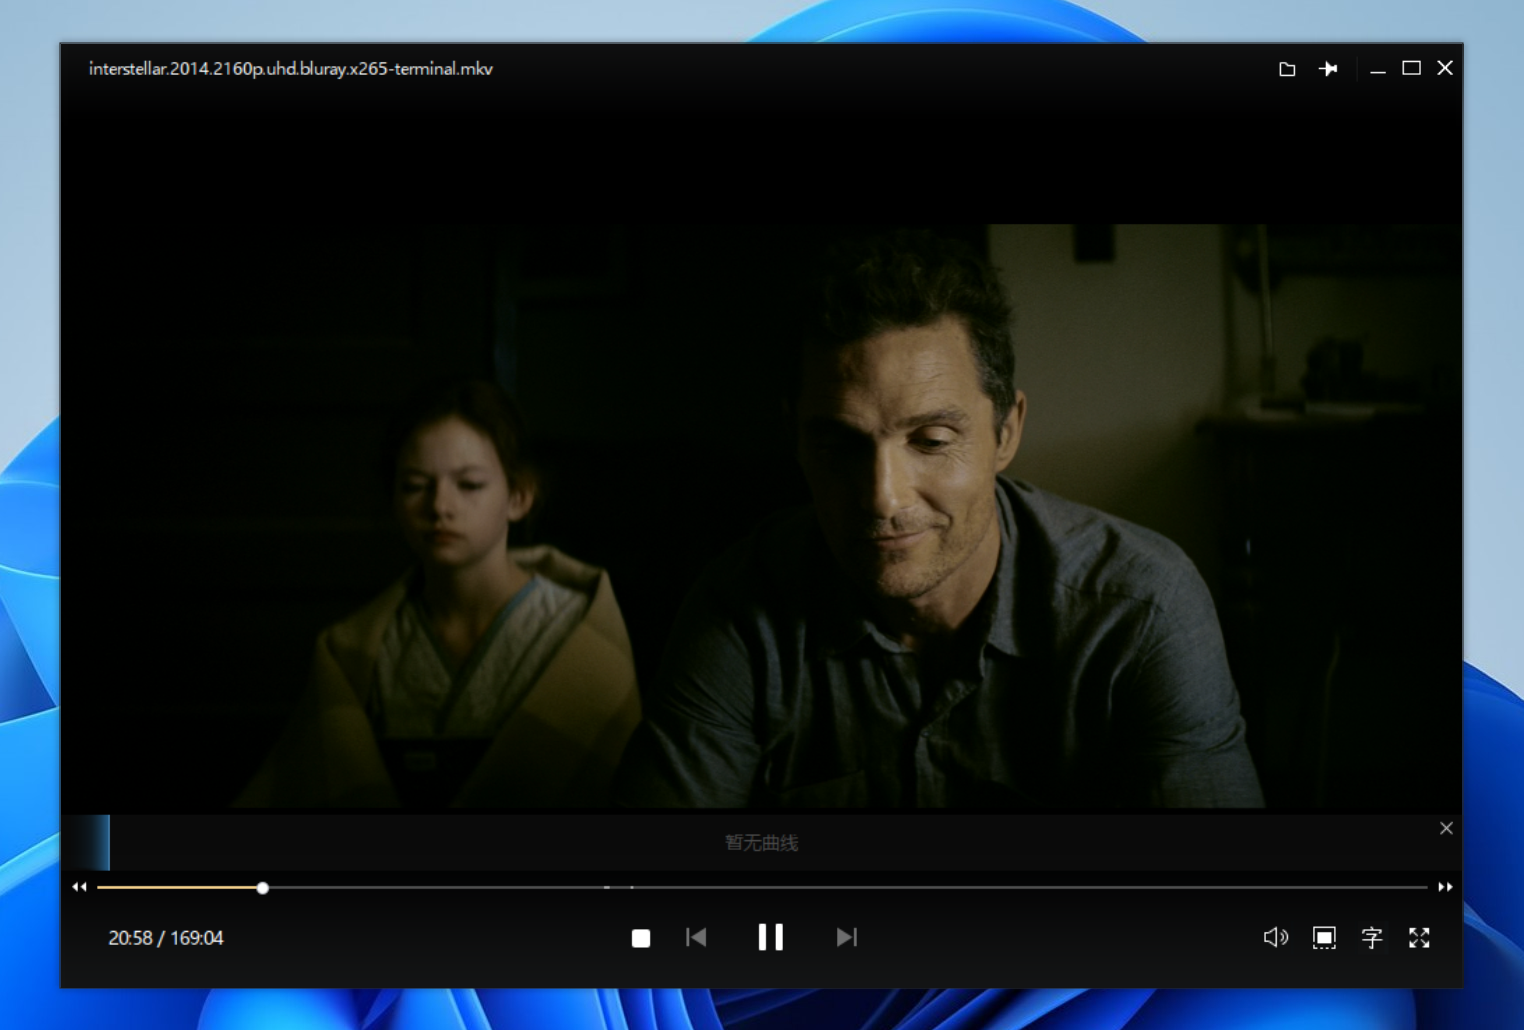Screen dimensions: 1524x1030
Task: Click the interstellar.2014 mkv filename title
Action: click(x=291, y=69)
